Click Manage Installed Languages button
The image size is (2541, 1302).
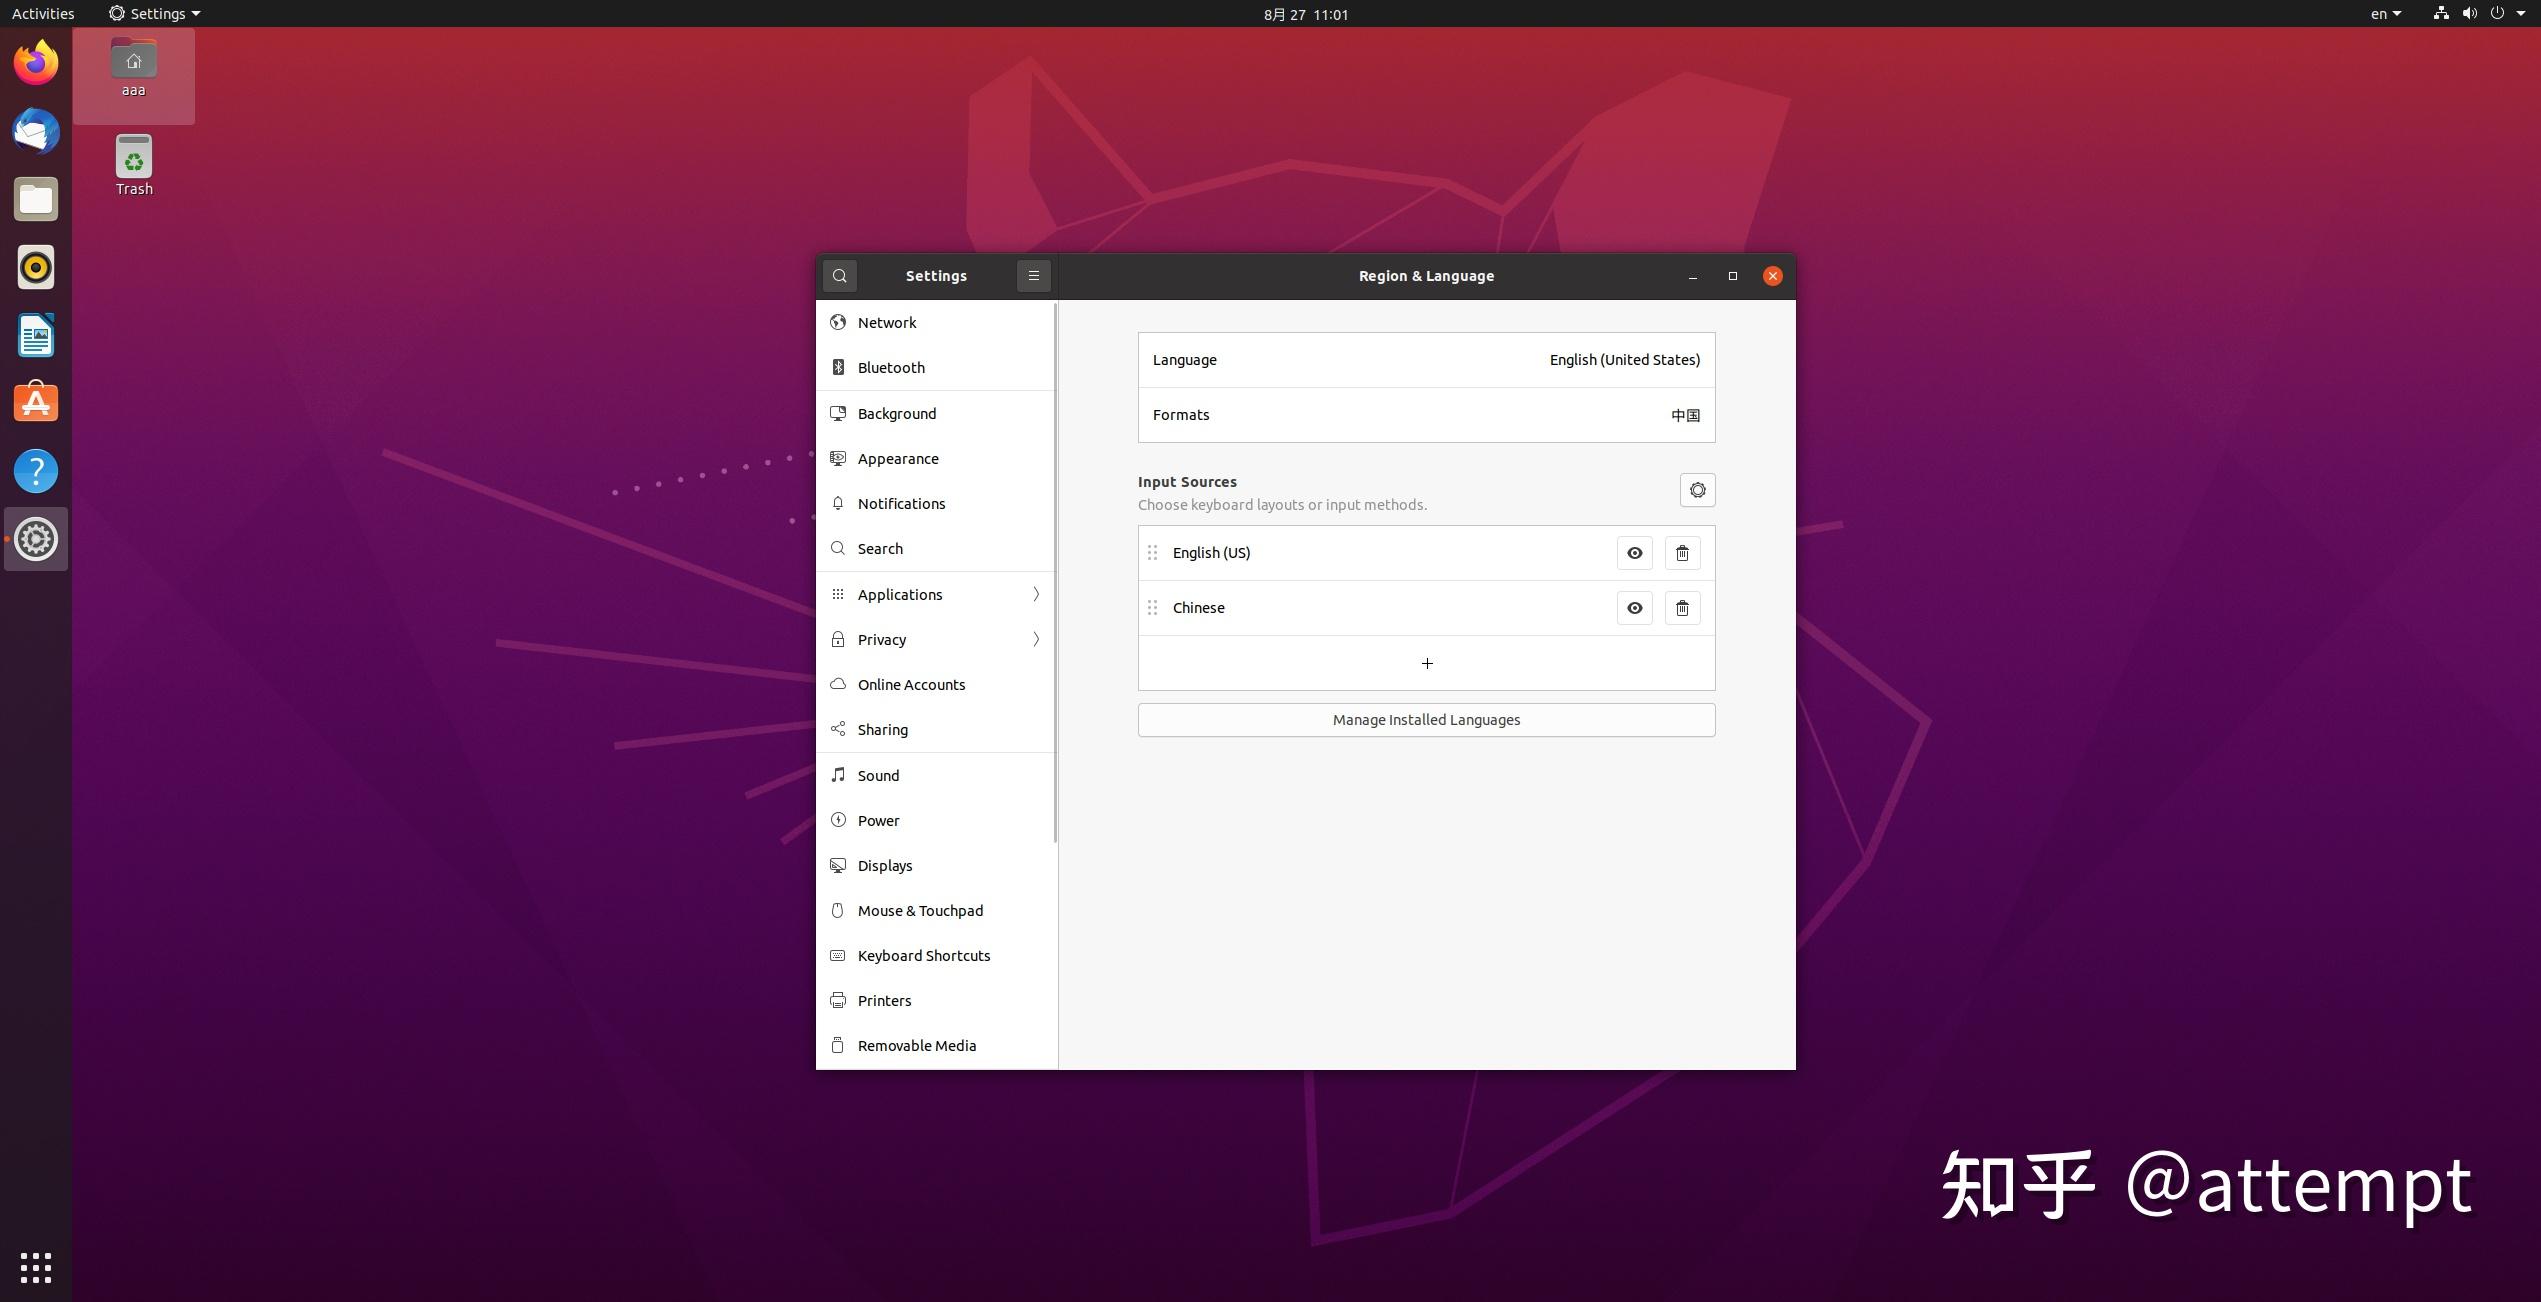pyautogui.click(x=1426, y=720)
